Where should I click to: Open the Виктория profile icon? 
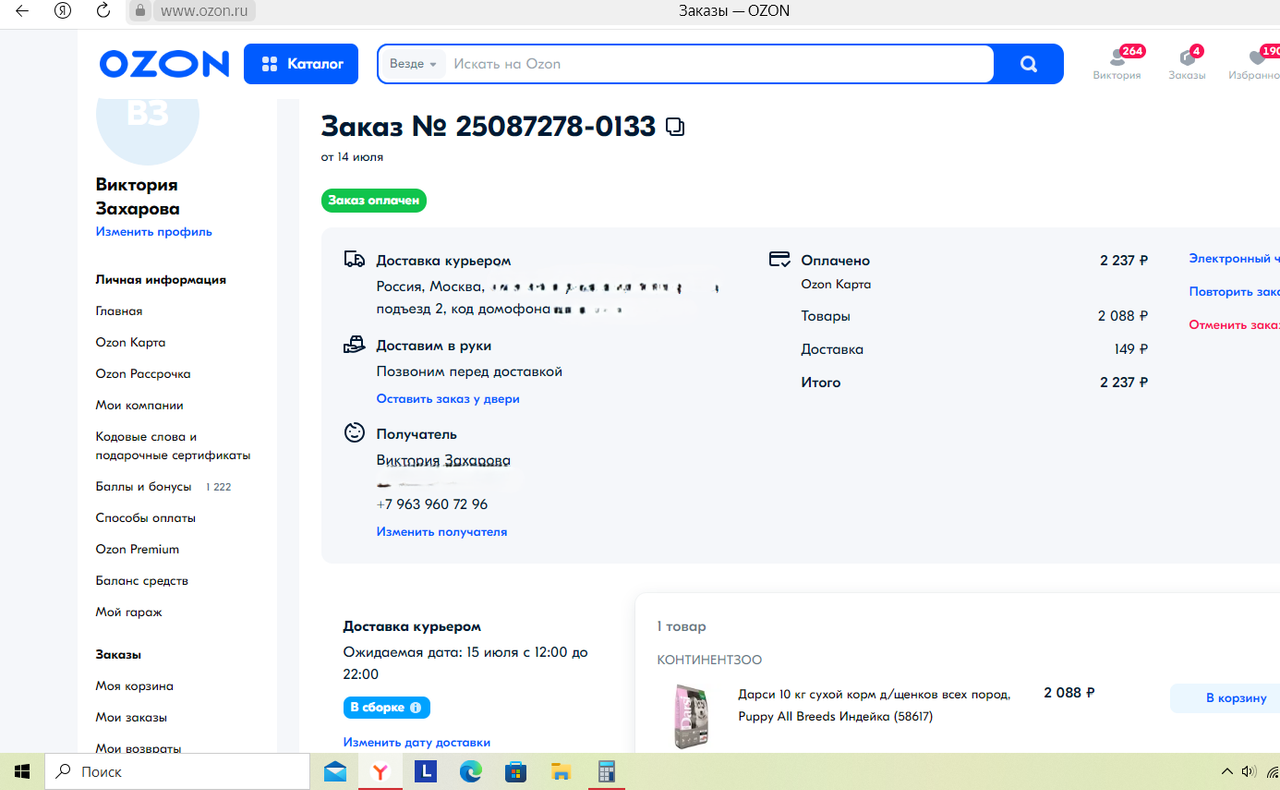coord(1117,63)
